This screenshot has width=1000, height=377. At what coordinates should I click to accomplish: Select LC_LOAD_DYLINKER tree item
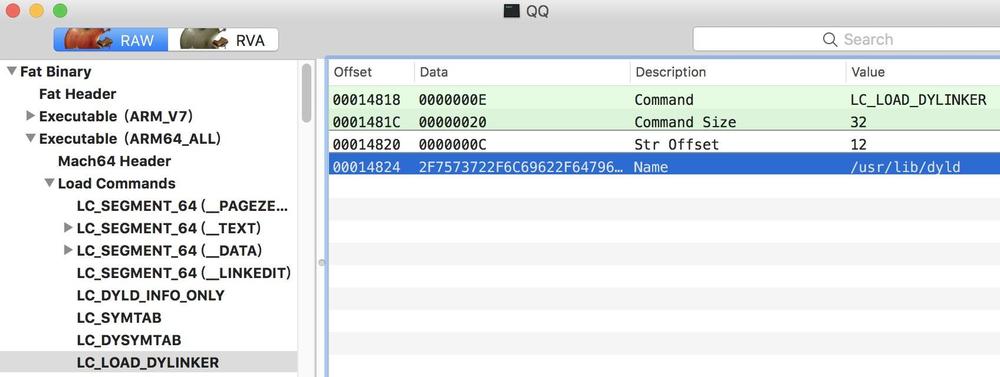click(x=147, y=362)
